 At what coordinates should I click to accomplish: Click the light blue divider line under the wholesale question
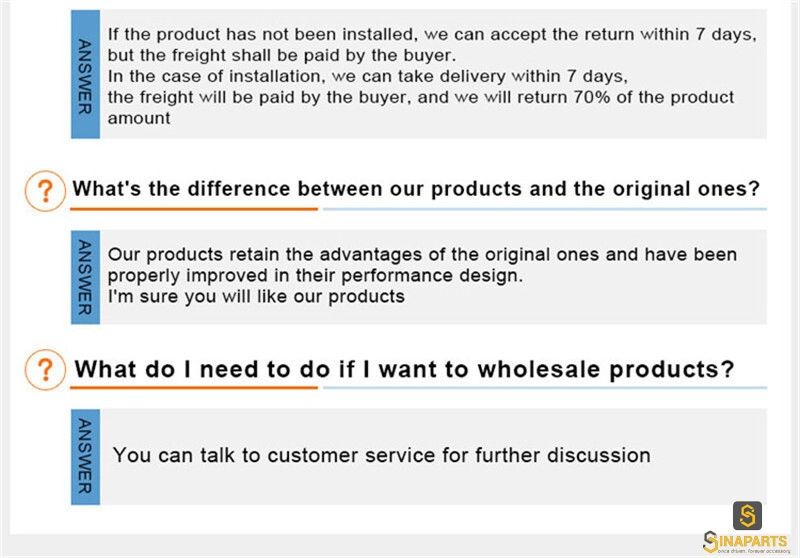pos(545,388)
